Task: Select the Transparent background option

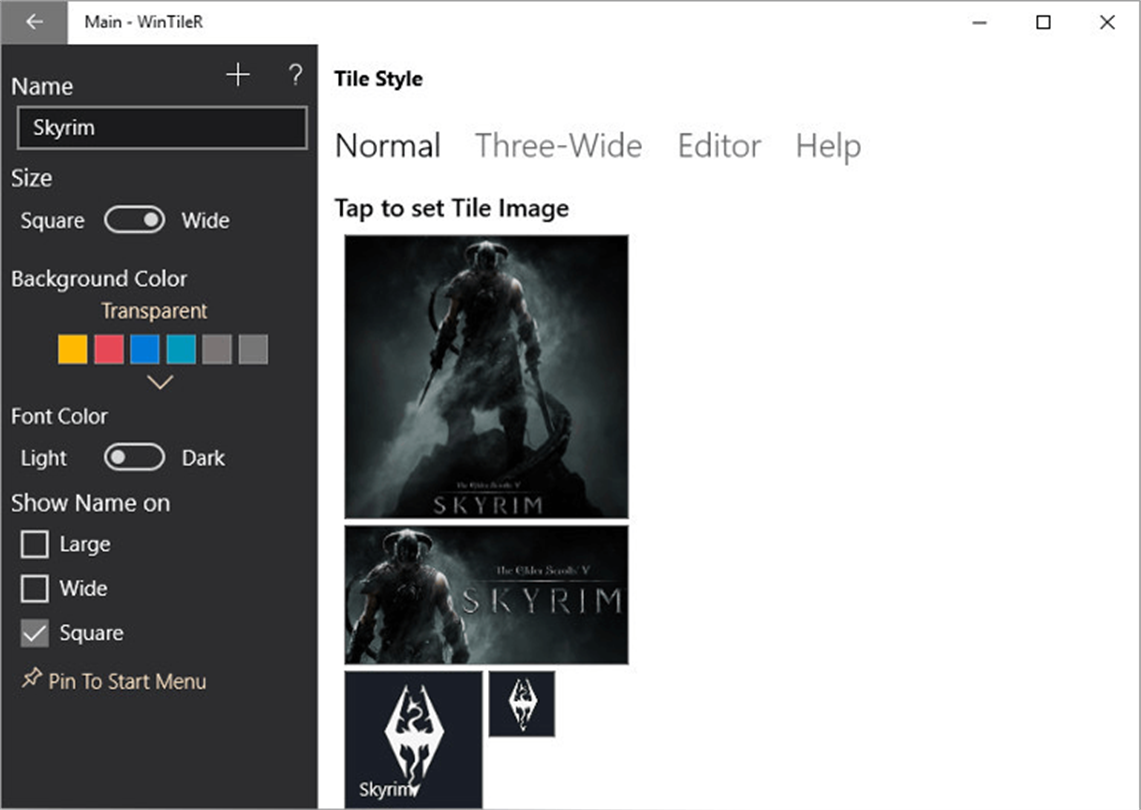Action: point(154,311)
